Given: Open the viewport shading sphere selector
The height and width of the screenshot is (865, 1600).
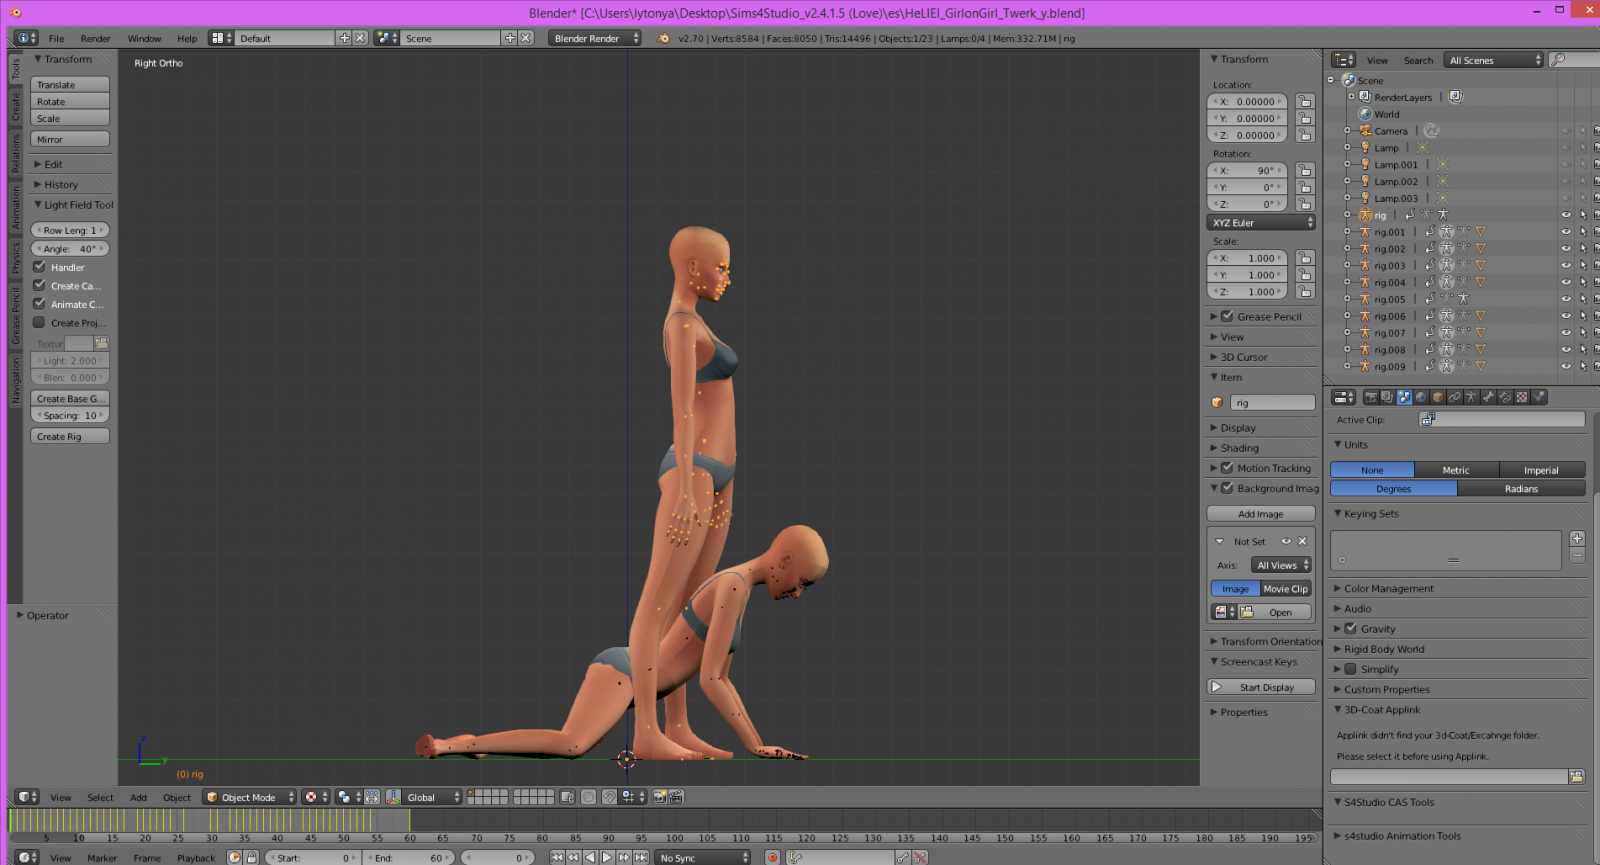Looking at the screenshot, I should click(x=316, y=797).
